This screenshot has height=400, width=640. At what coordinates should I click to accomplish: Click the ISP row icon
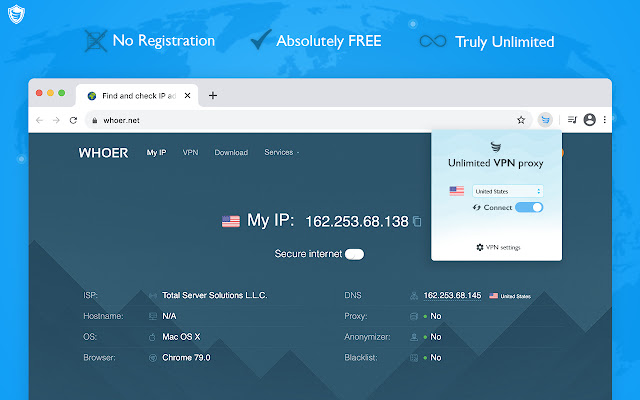[x=153, y=296]
